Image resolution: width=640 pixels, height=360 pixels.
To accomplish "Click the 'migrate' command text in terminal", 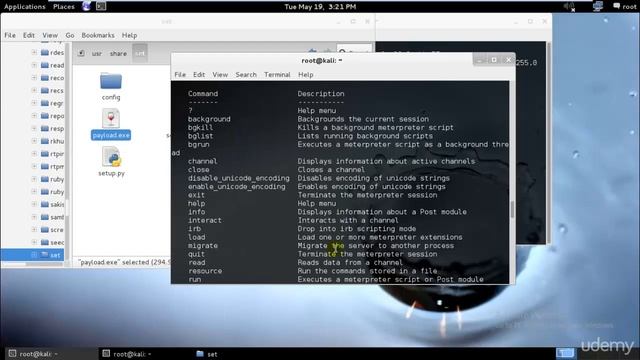I will tap(203, 246).
